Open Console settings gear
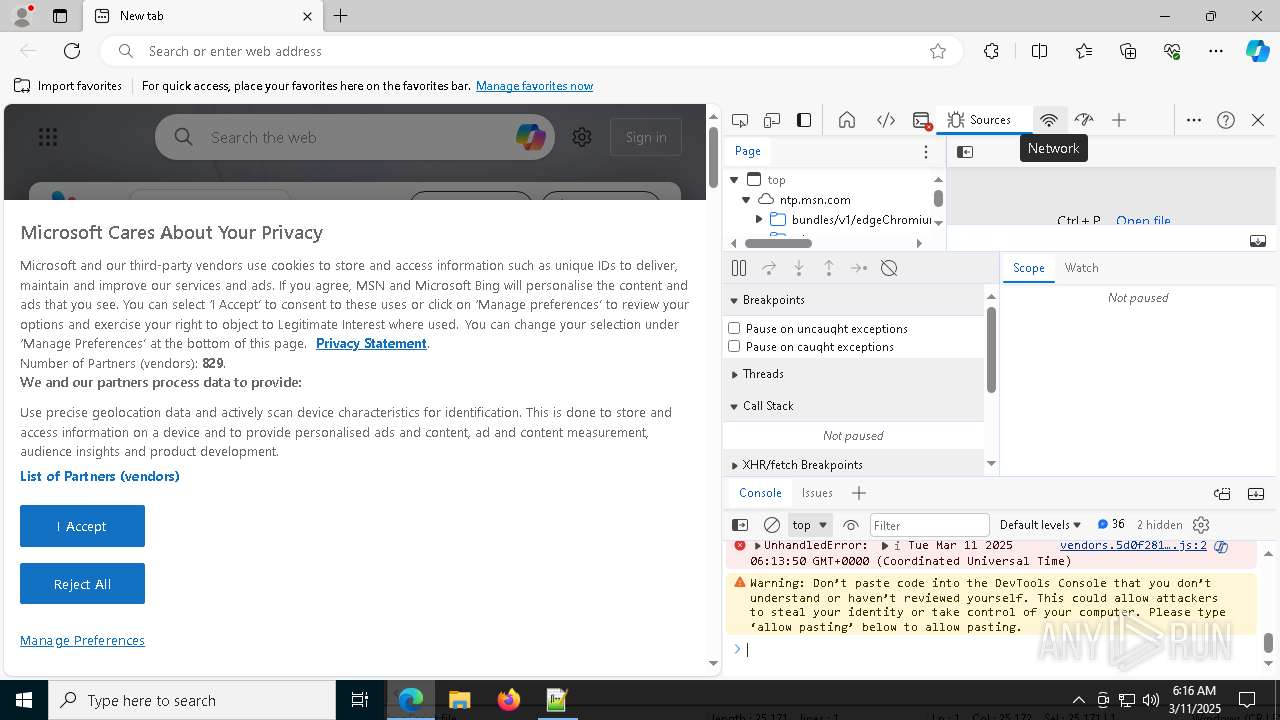The image size is (1280, 720). click(1201, 525)
